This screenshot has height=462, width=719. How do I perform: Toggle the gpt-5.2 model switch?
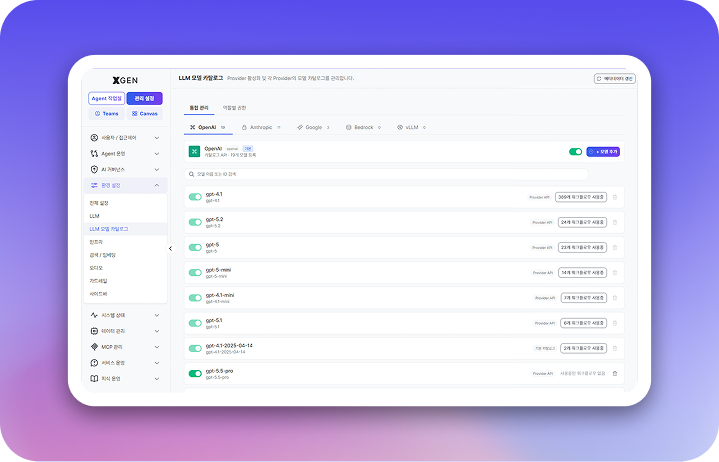195,222
